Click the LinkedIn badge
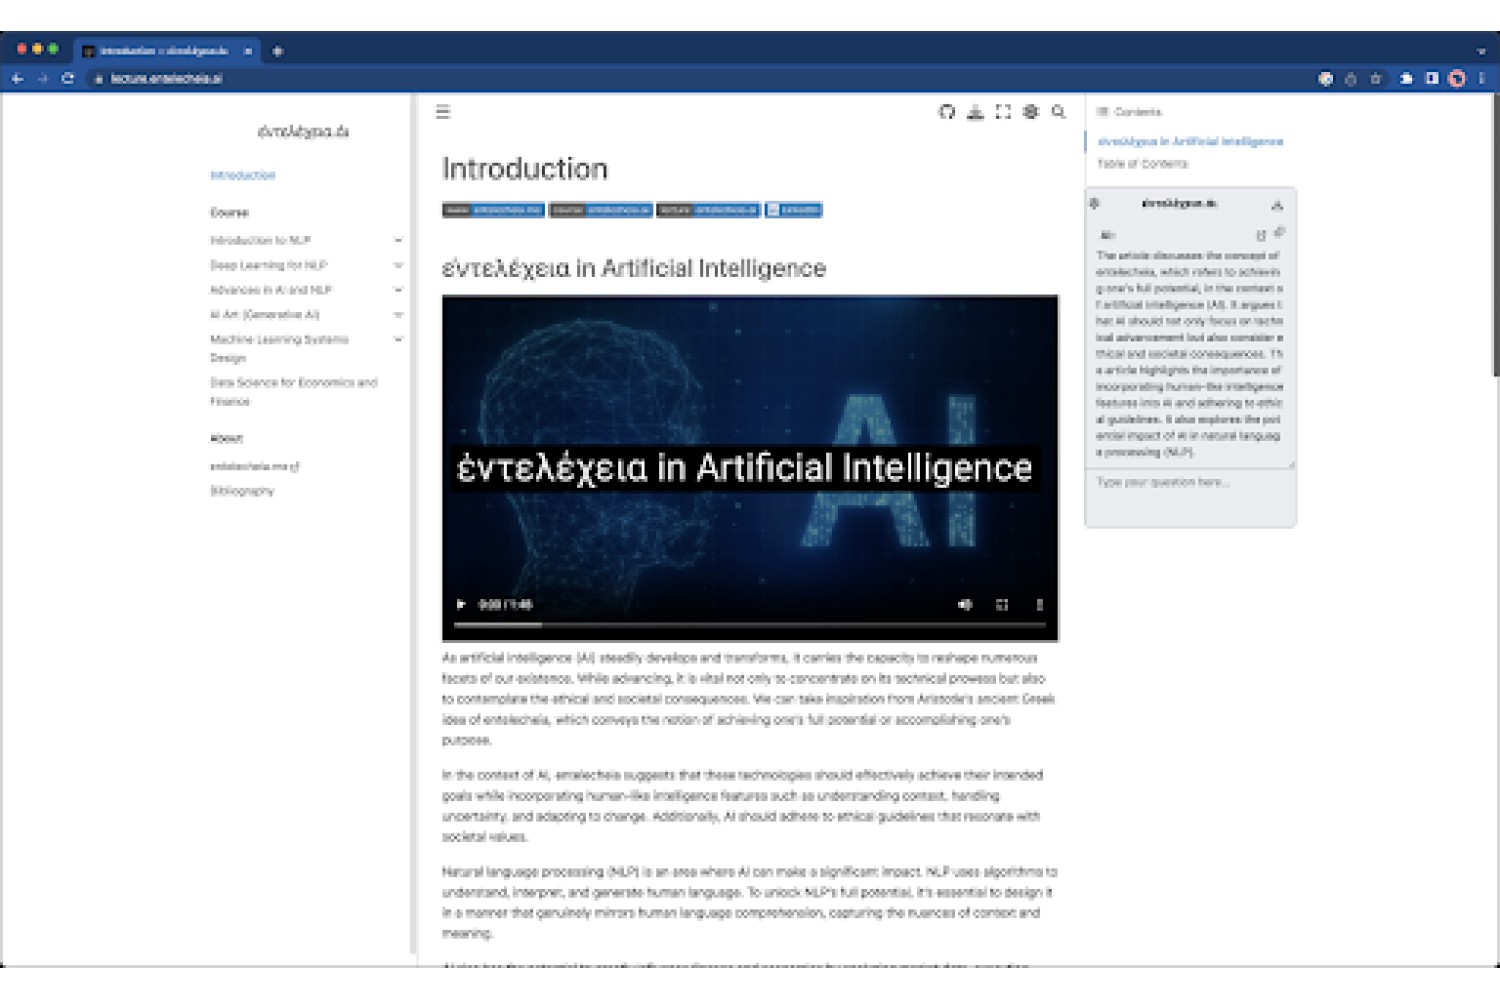 point(793,210)
